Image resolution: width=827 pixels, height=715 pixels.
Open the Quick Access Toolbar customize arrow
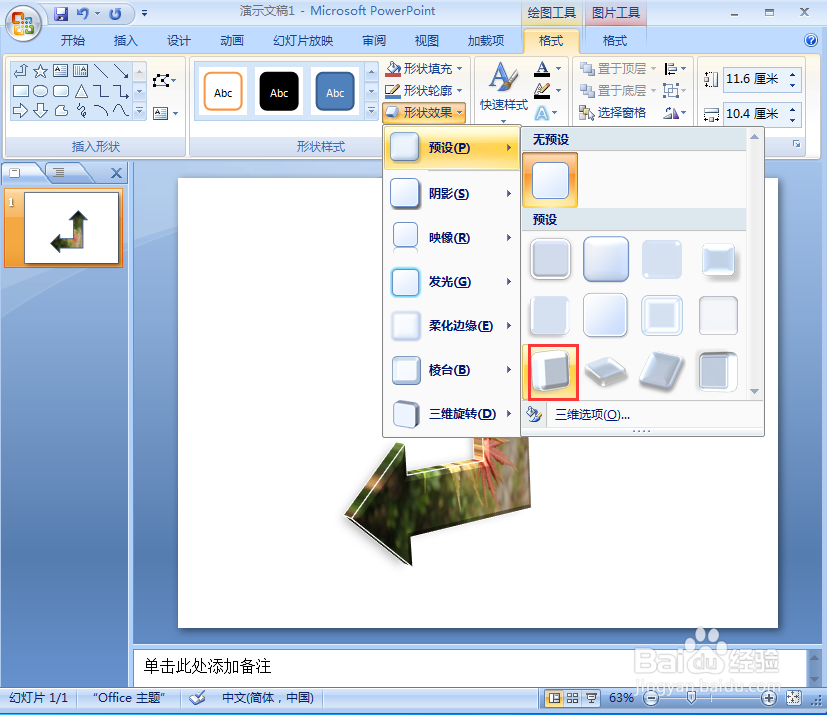pyautogui.click(x=145, y=14)
